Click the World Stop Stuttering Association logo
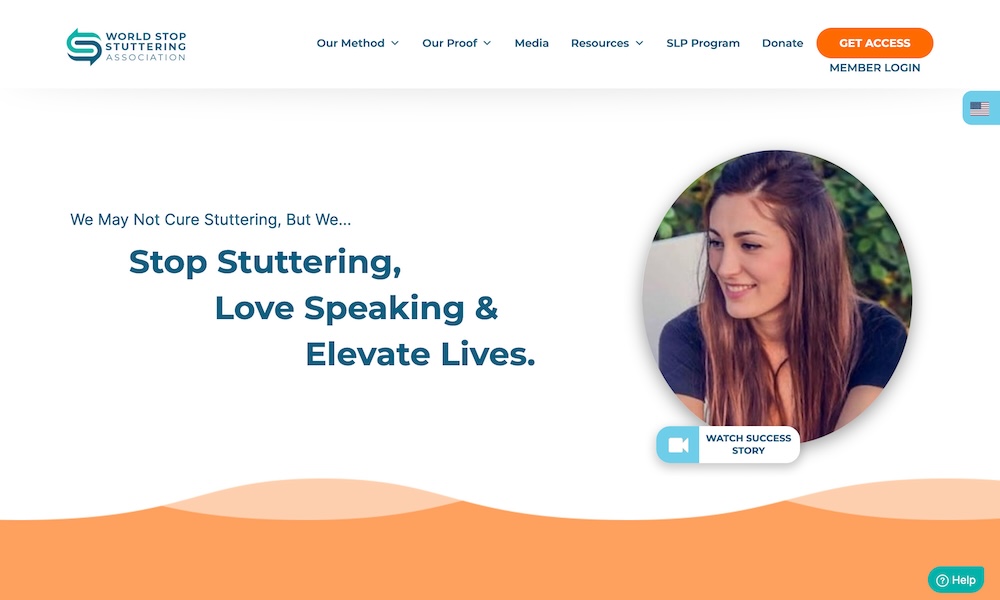 coord(126,47)
